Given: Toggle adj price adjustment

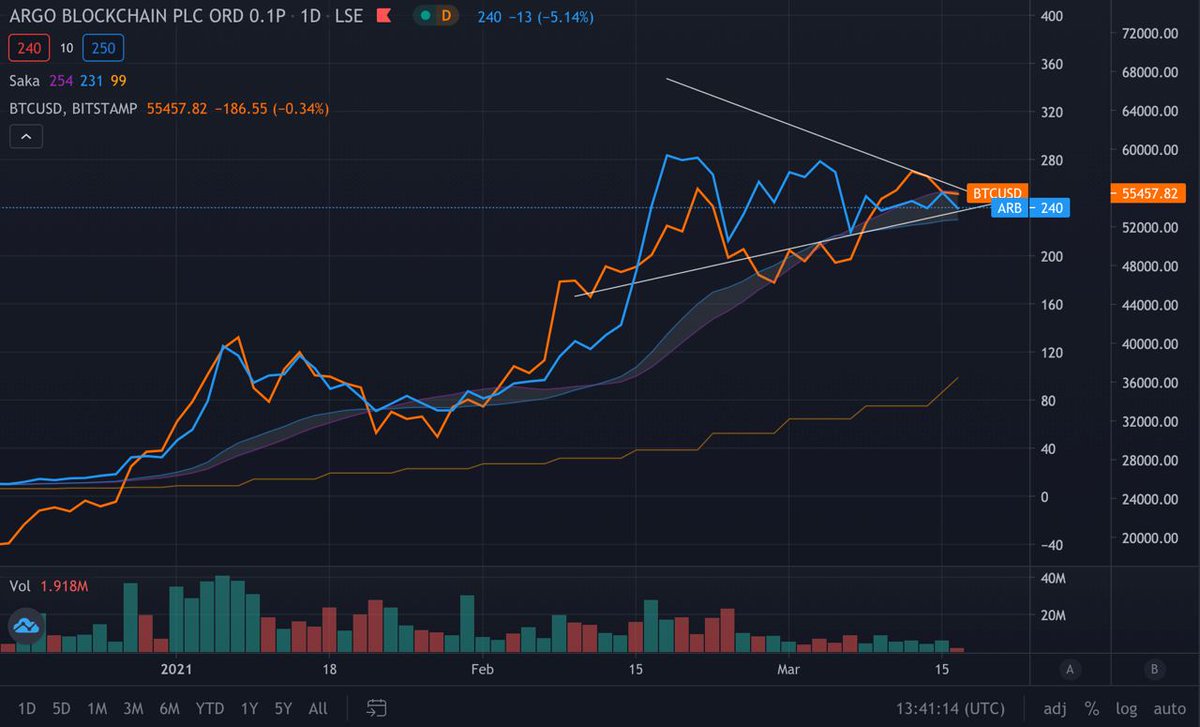Looking at the screenshot, I should (x=1055, y=708).
